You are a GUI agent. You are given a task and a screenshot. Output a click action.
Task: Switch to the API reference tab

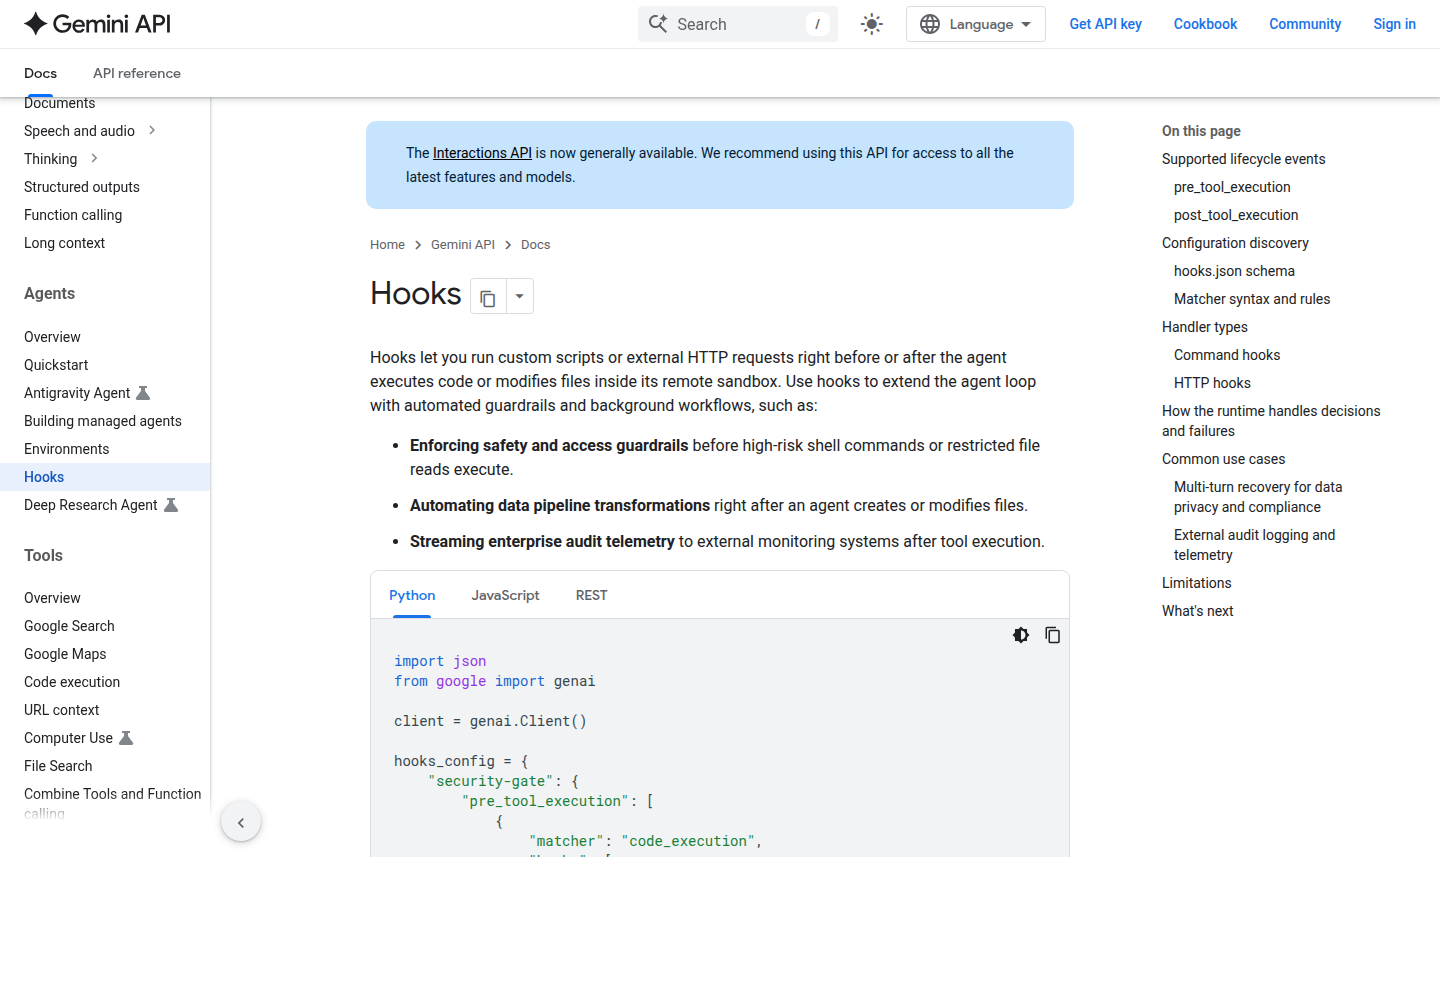tap(137, 73)
